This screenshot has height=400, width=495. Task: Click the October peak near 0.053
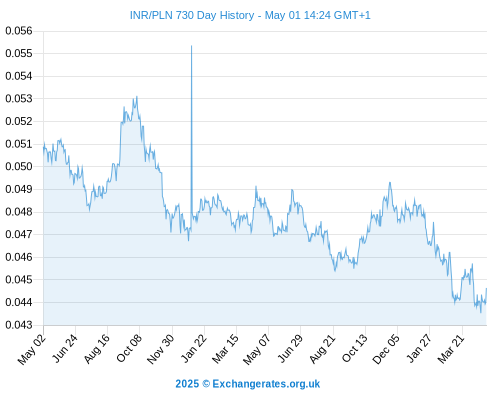137,97
